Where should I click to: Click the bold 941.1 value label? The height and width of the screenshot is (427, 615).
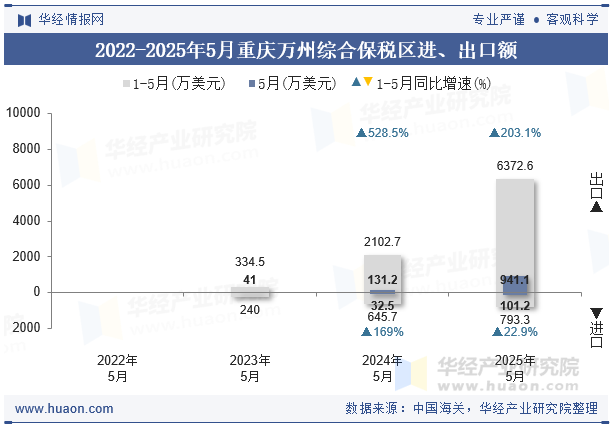pos(515,280)
